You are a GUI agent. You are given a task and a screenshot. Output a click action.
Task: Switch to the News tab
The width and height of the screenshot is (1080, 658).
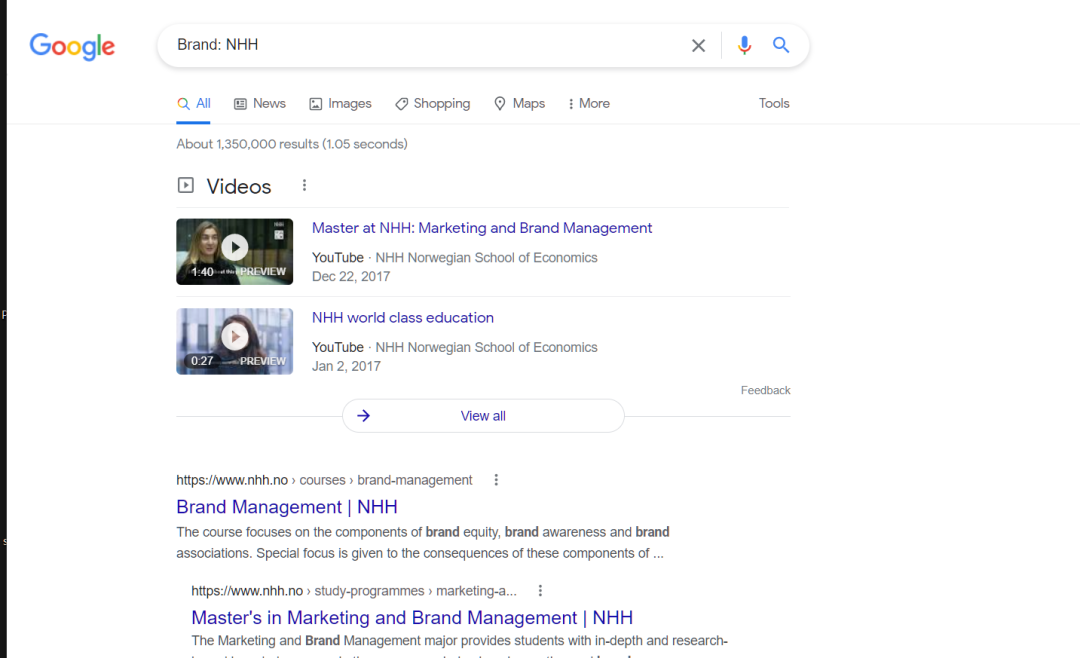260,103
